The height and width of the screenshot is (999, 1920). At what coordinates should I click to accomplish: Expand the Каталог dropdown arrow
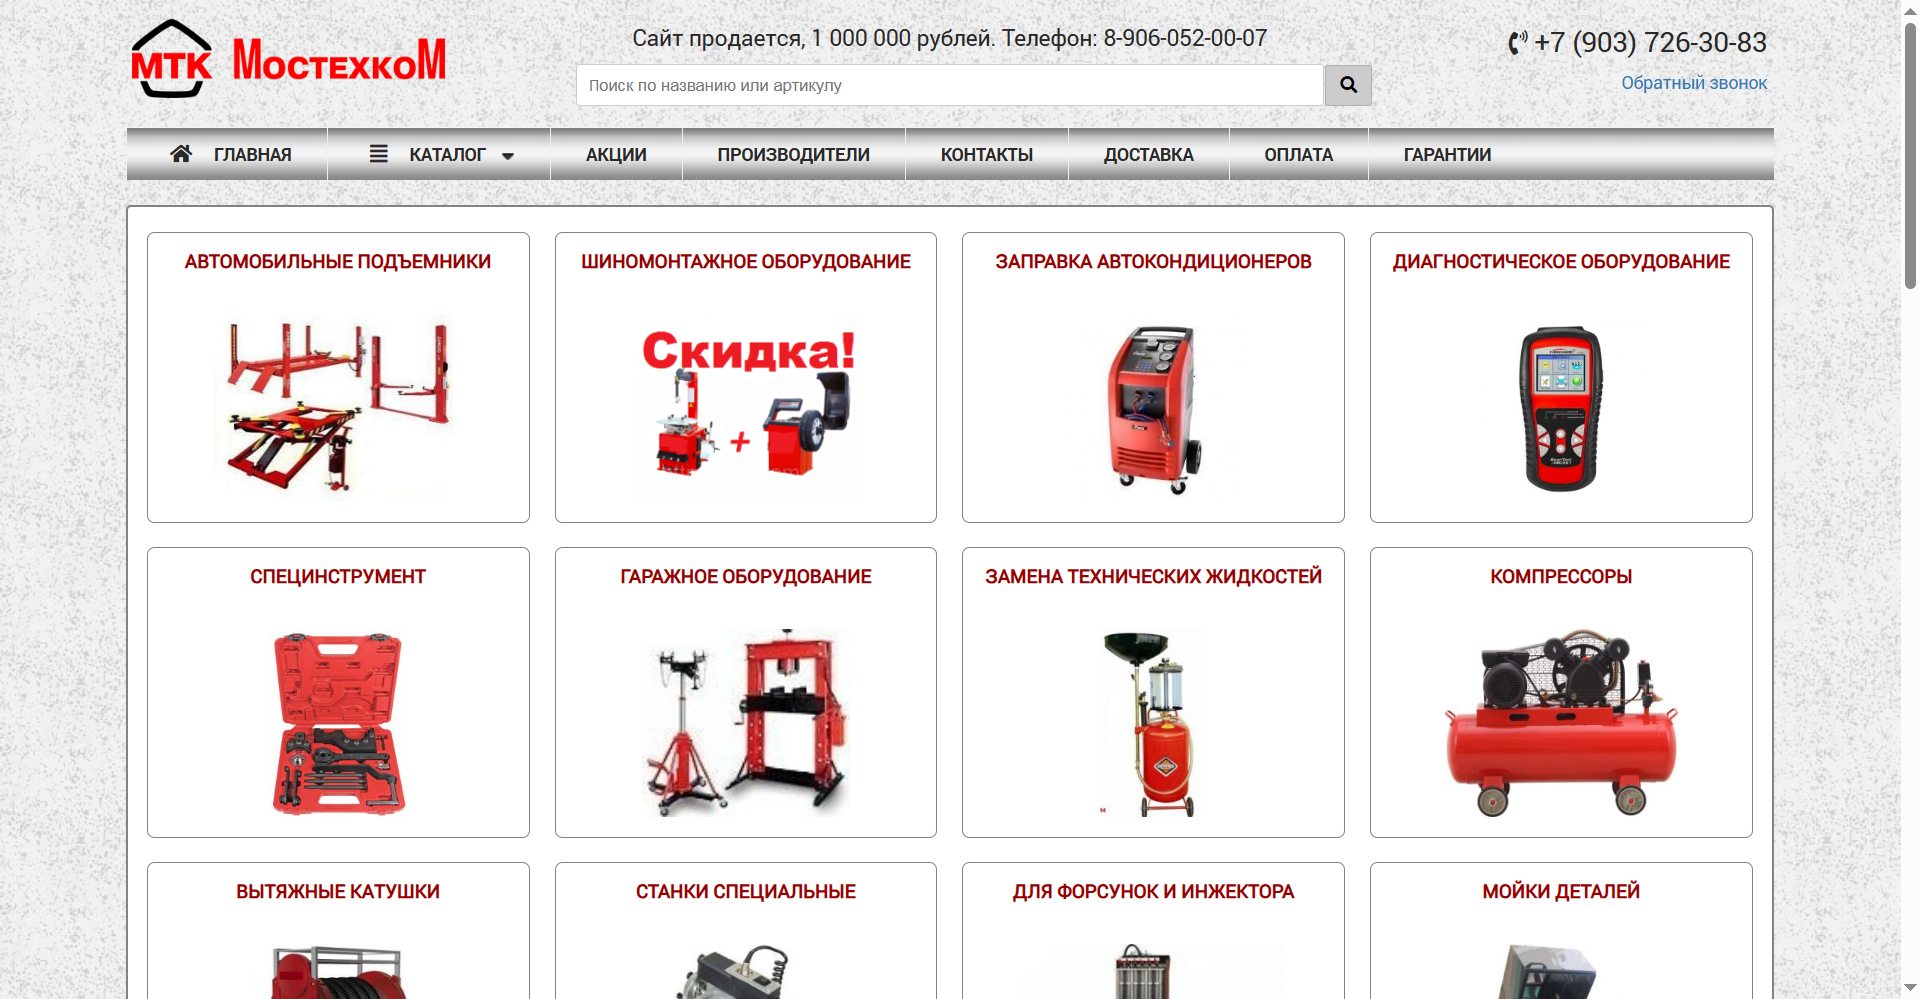[x=508, y=156]
